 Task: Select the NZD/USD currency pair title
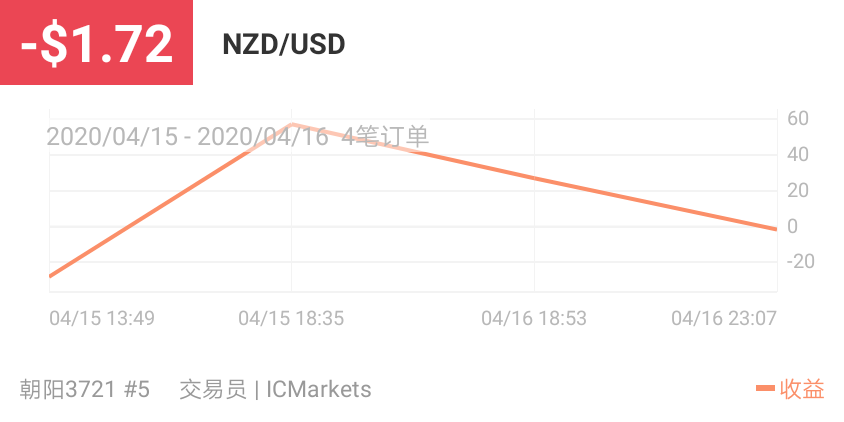coord(284,45)
